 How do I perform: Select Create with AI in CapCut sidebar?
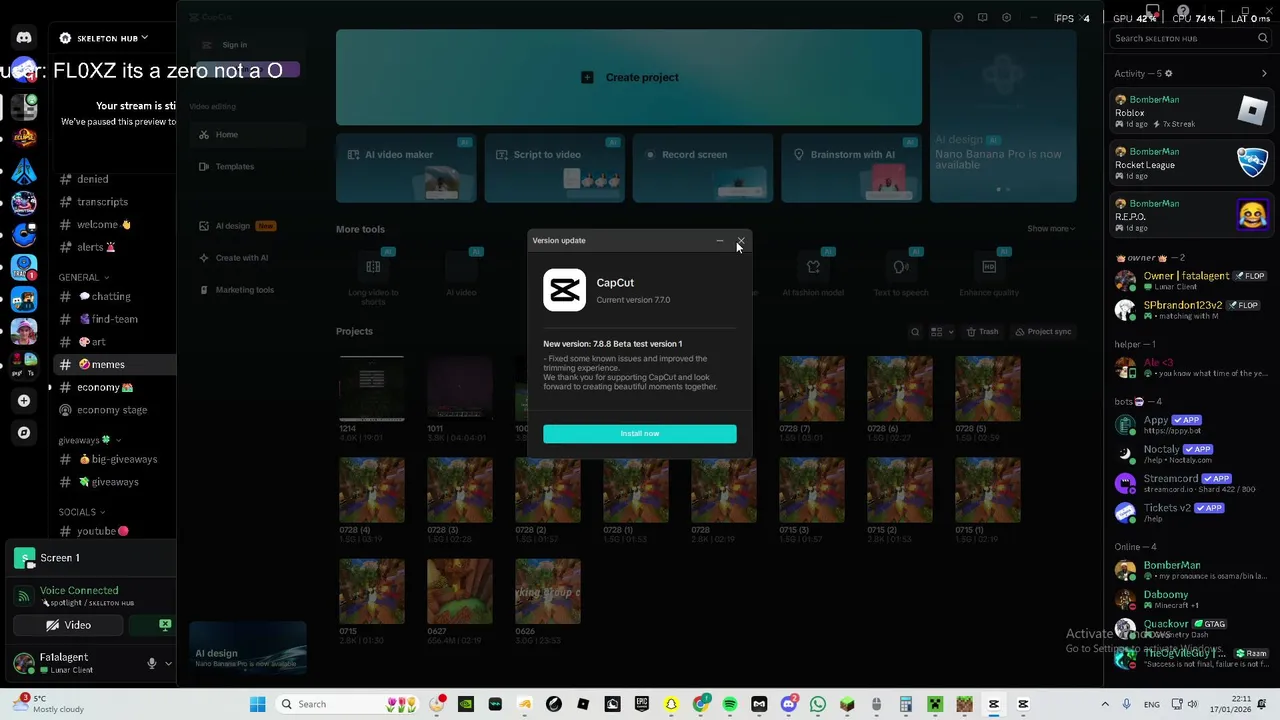pyautogui.click(x=247, y=258)
